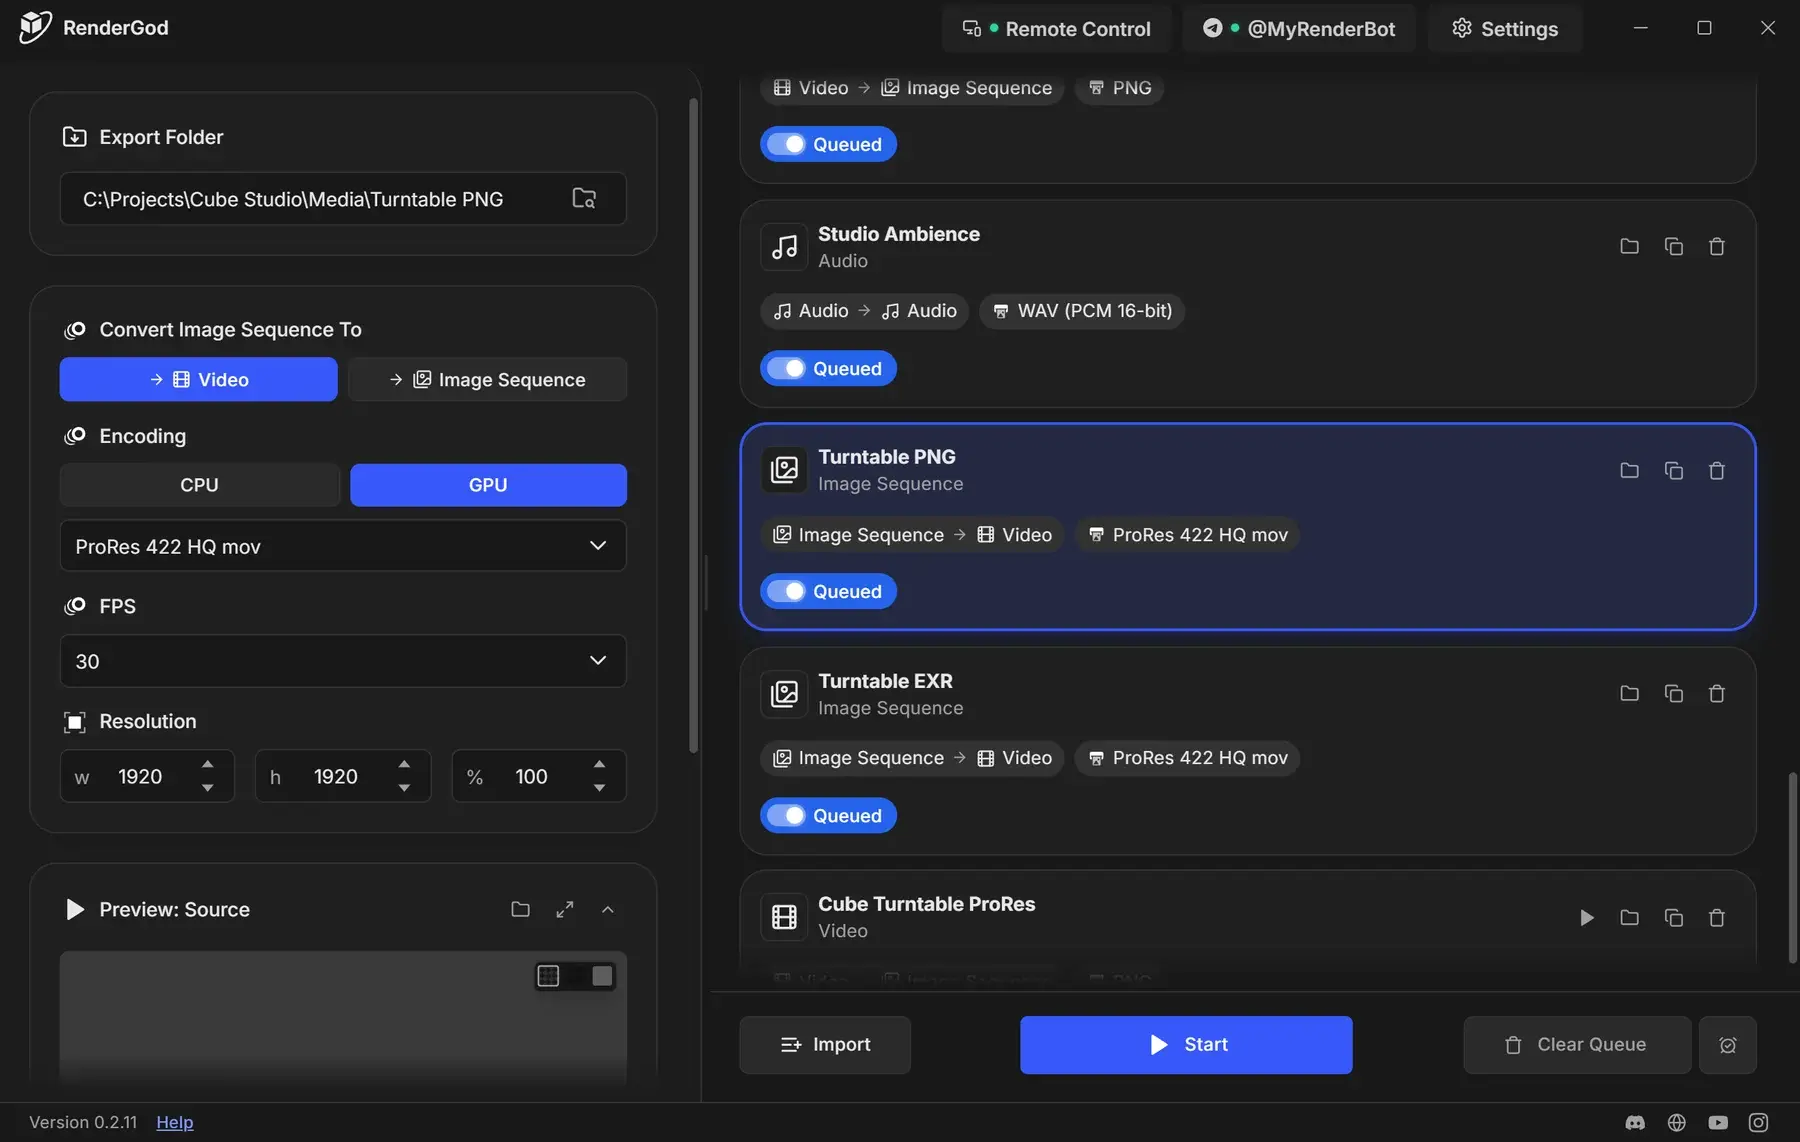Click the alarm schedule icon beside Clear Queue
The height and width of the screenshot is (1142, 1800).
pos(1727,1045)
